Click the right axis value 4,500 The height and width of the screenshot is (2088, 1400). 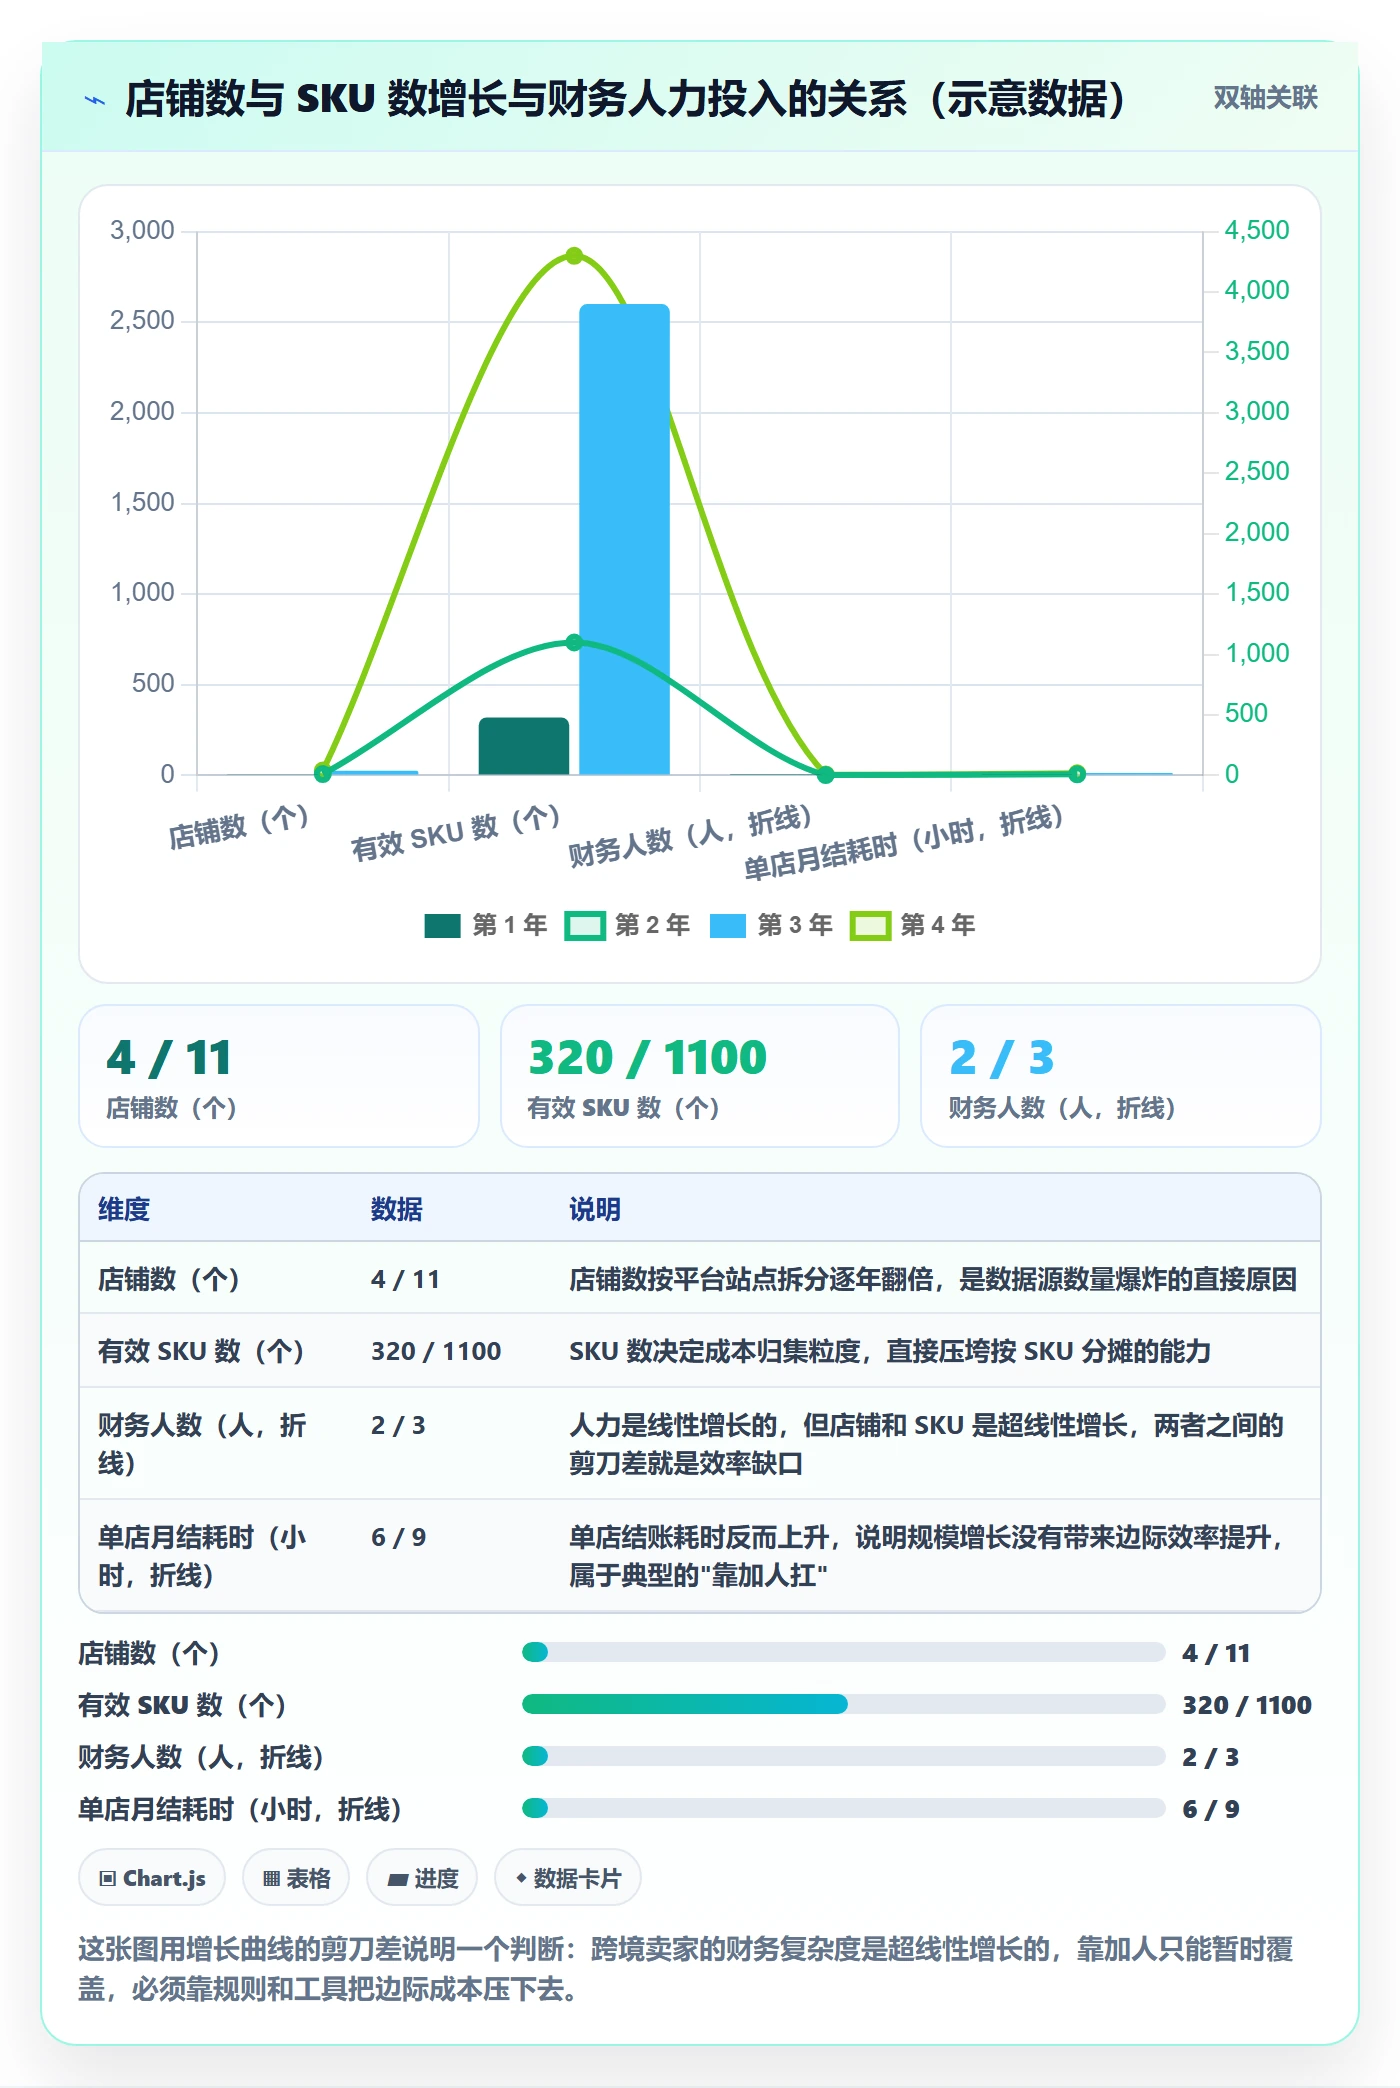point(1257,230)
